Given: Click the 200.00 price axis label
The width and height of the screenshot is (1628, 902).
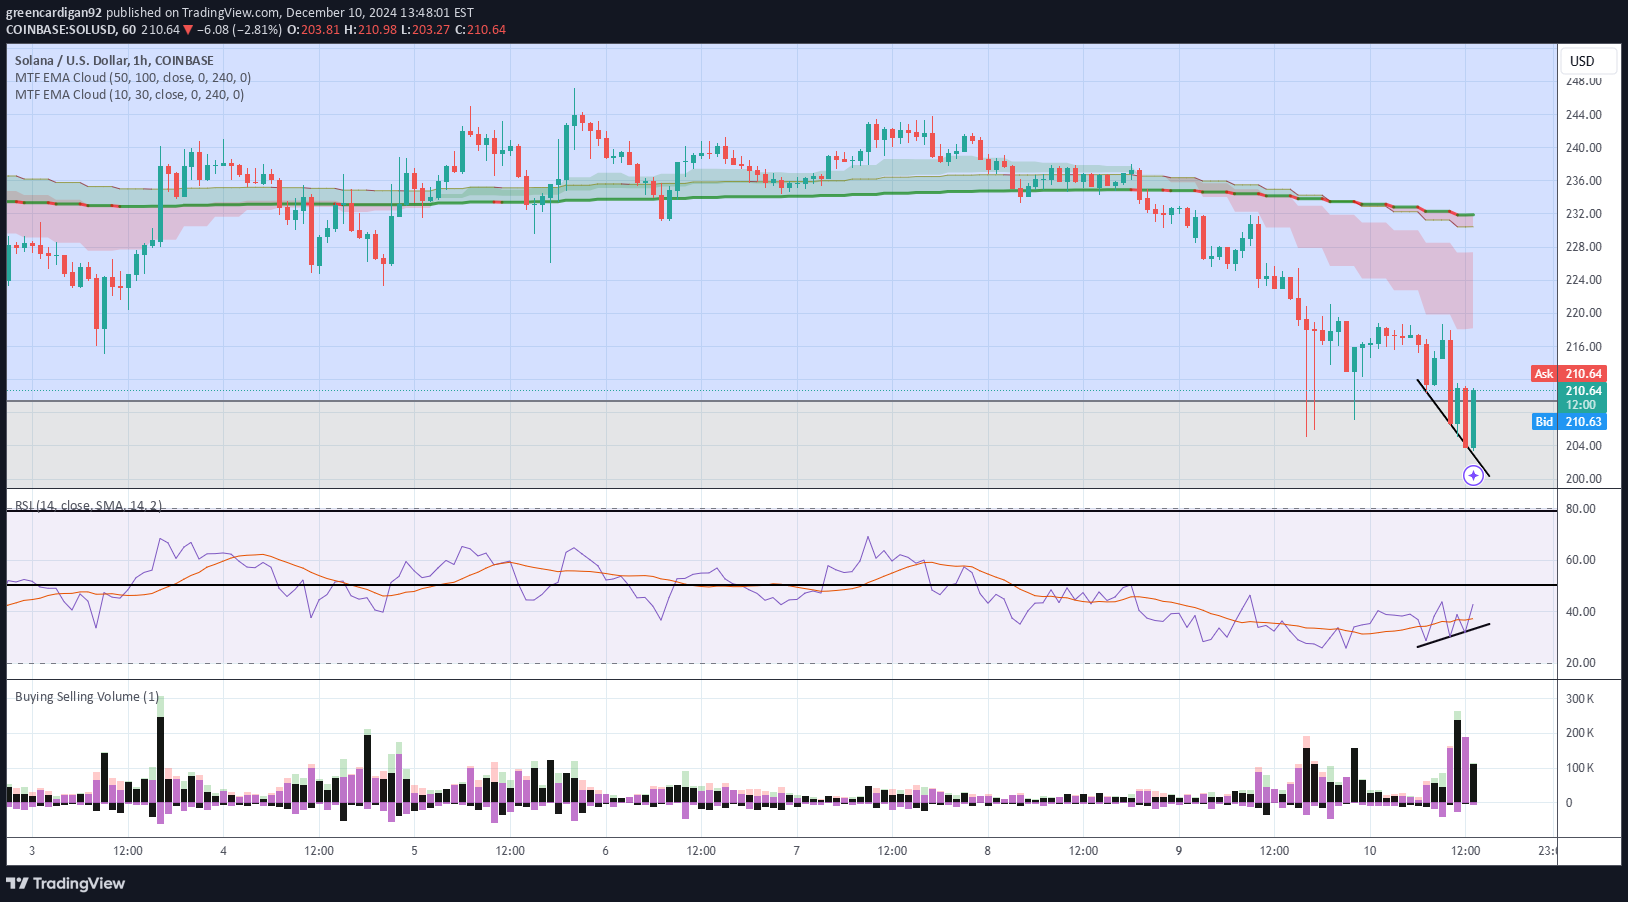Looking at the screenshot, I should click(1583, 479).
